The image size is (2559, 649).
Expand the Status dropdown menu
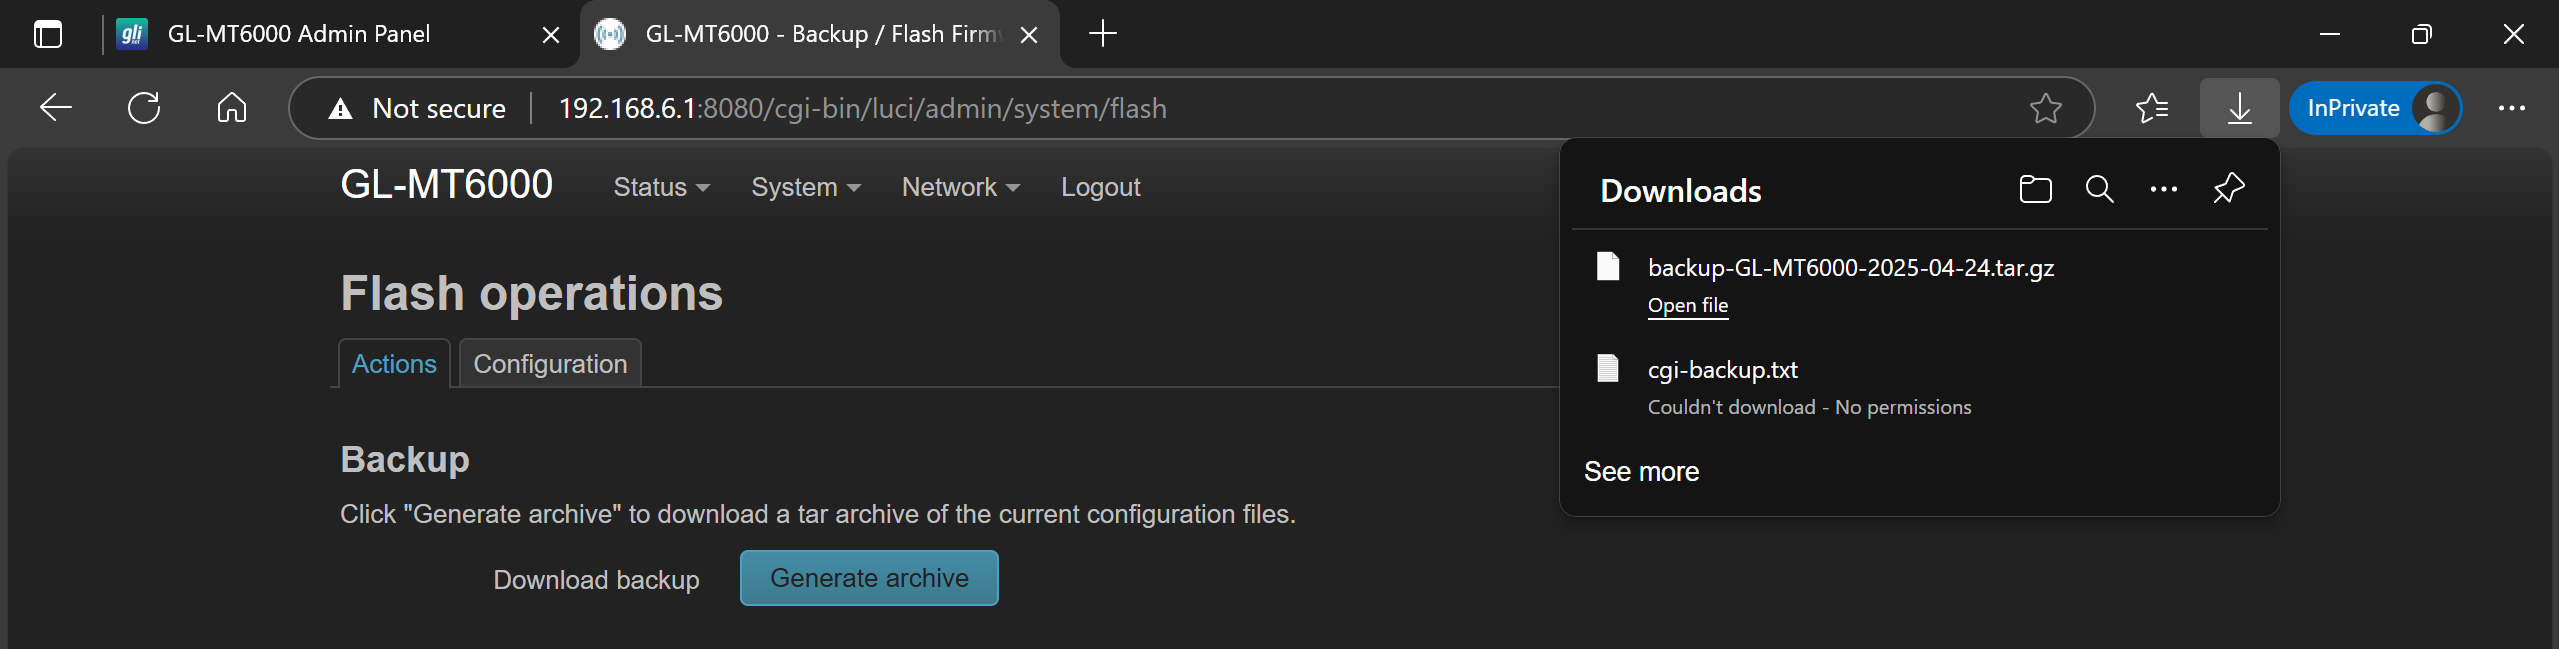(x=661, y=187)
